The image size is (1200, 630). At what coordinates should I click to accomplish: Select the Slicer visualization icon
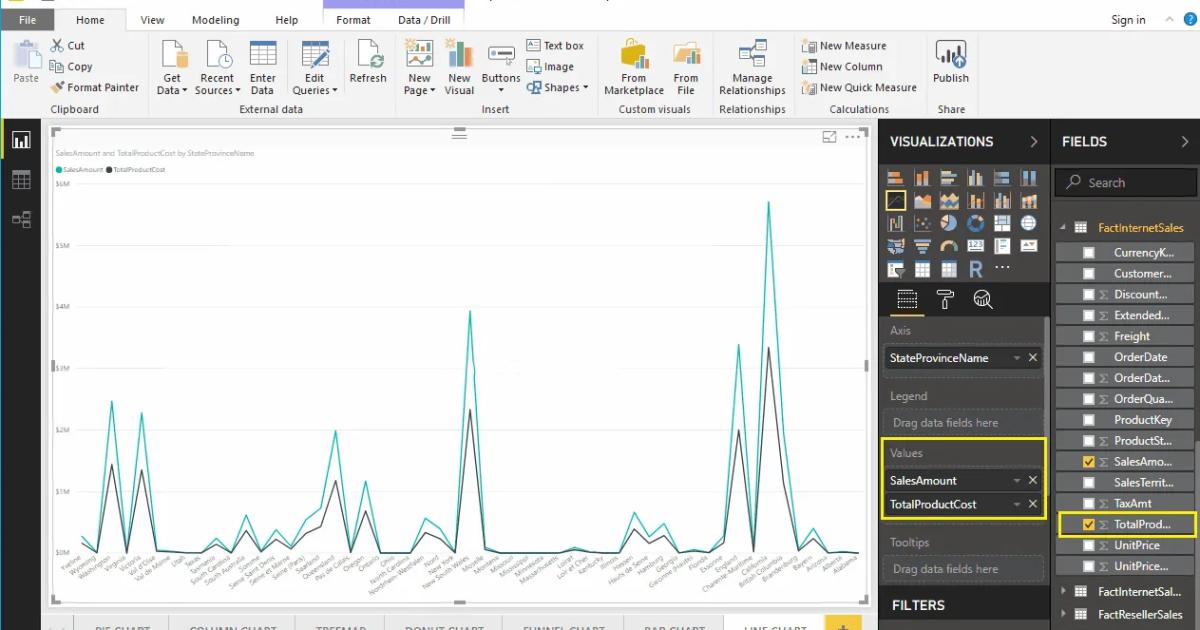coord(896,267)
